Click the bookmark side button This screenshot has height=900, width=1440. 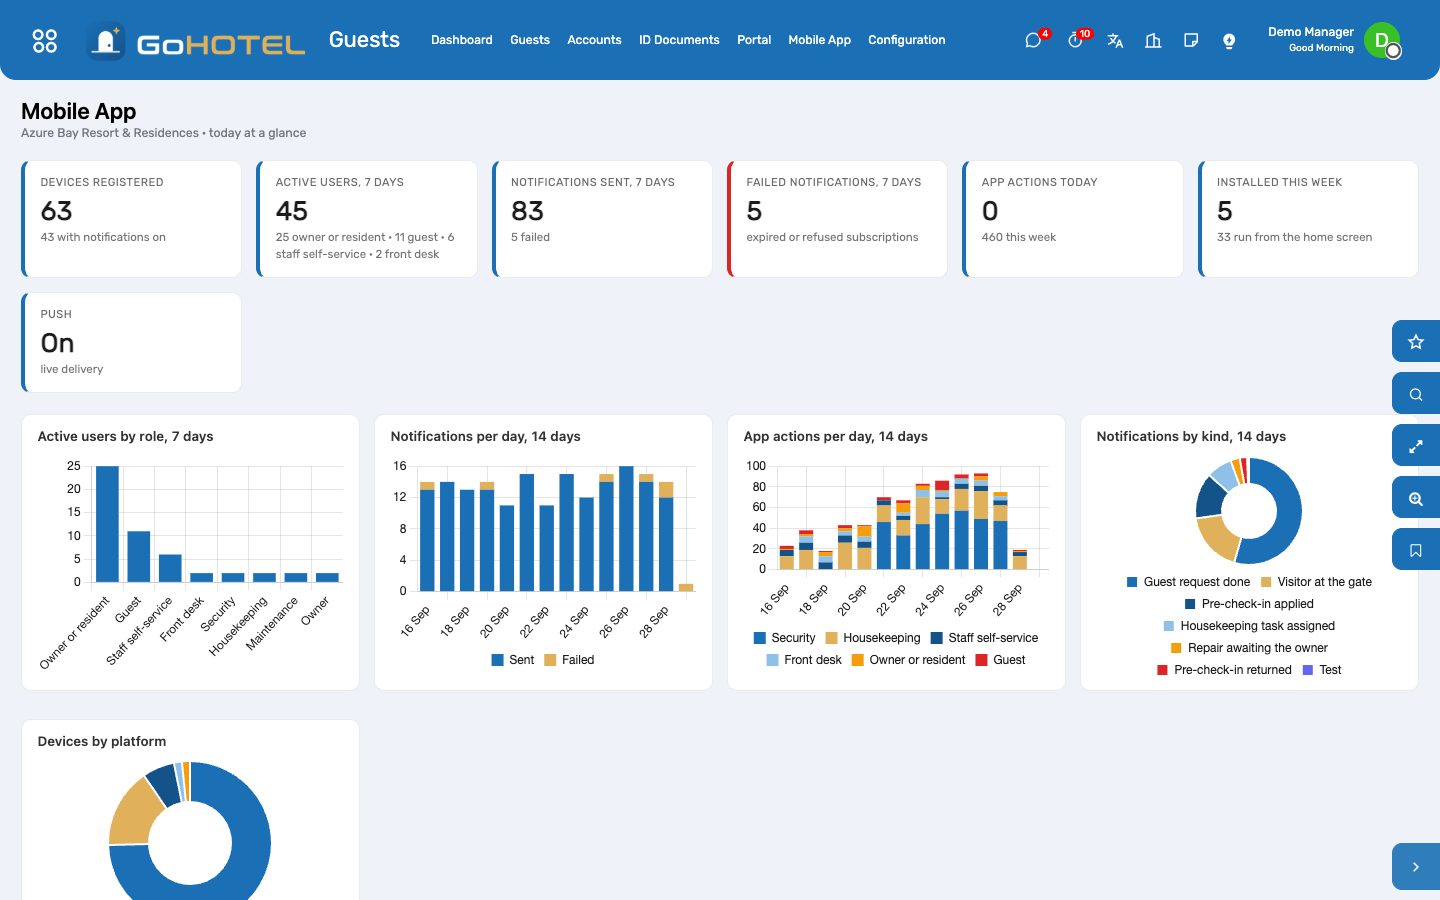pyautogui.click(x=1416, y=550)
